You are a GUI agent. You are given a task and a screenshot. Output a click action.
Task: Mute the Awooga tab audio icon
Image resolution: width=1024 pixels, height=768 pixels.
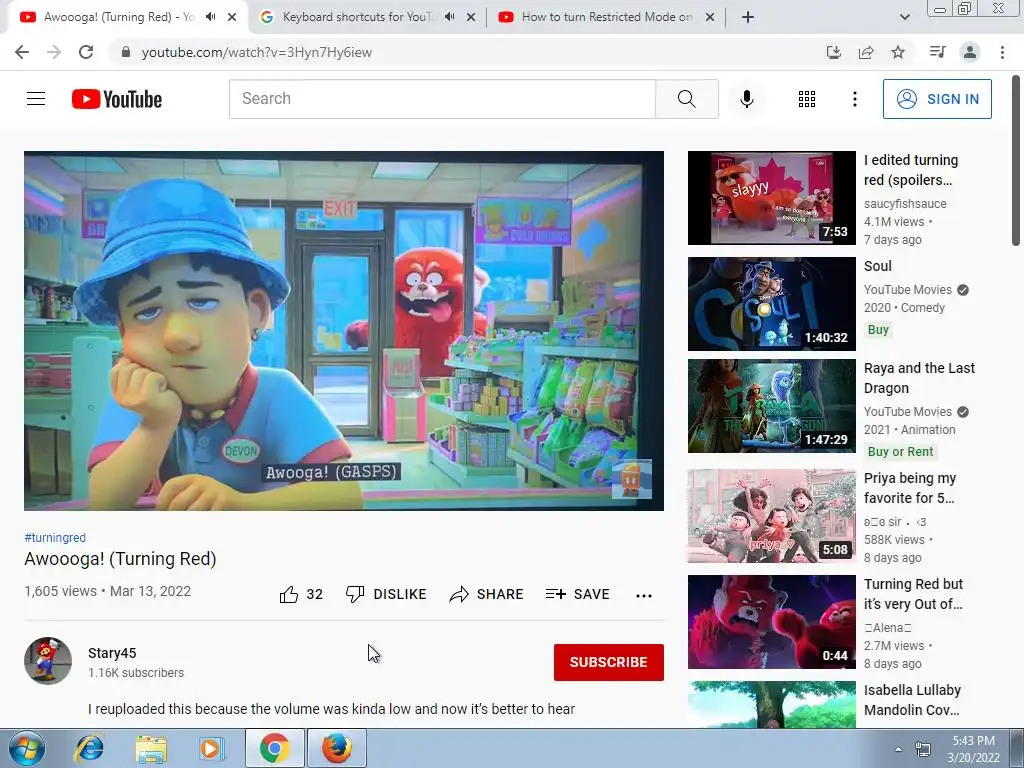tap(210, 17)
